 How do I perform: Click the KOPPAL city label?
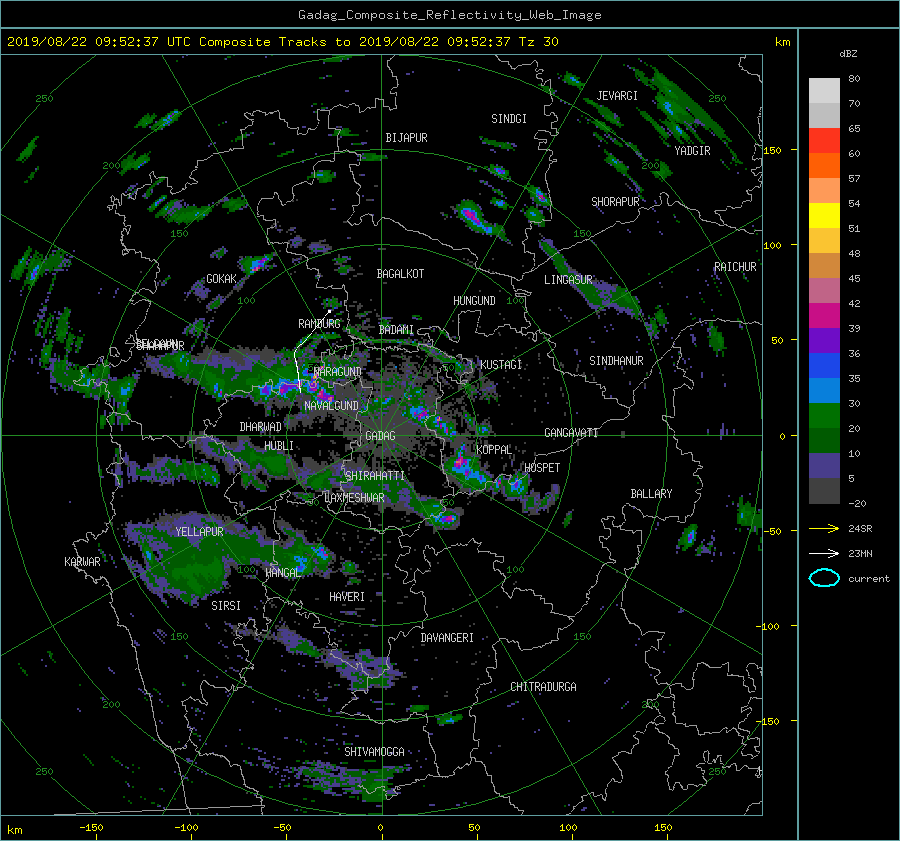click(x=494, y=450)
